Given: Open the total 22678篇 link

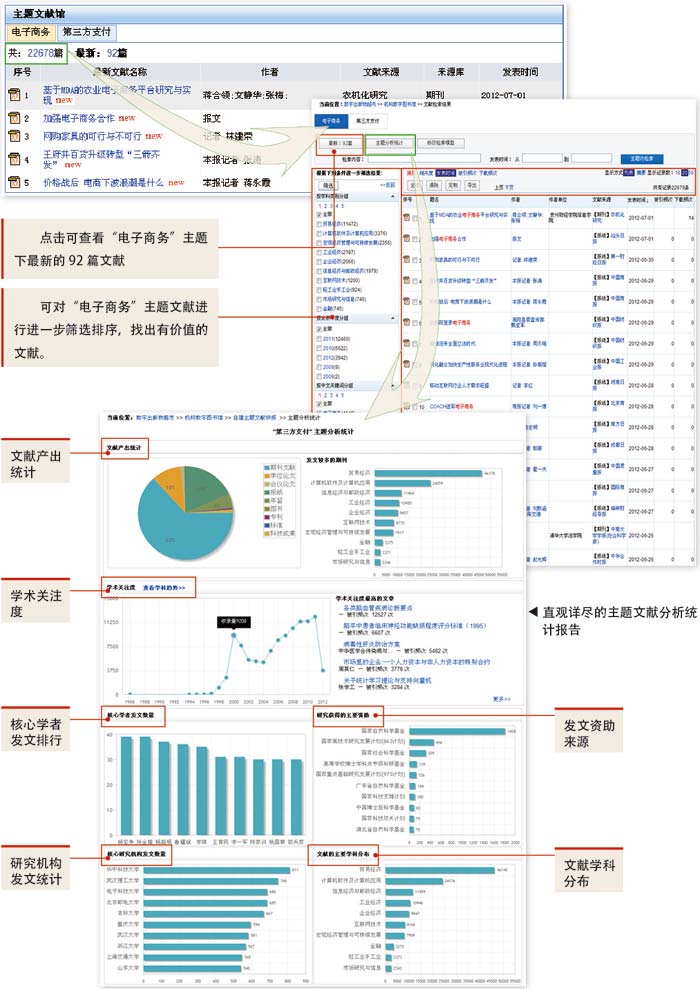Looking at the screenshot, I should click(x=45, y=53).
